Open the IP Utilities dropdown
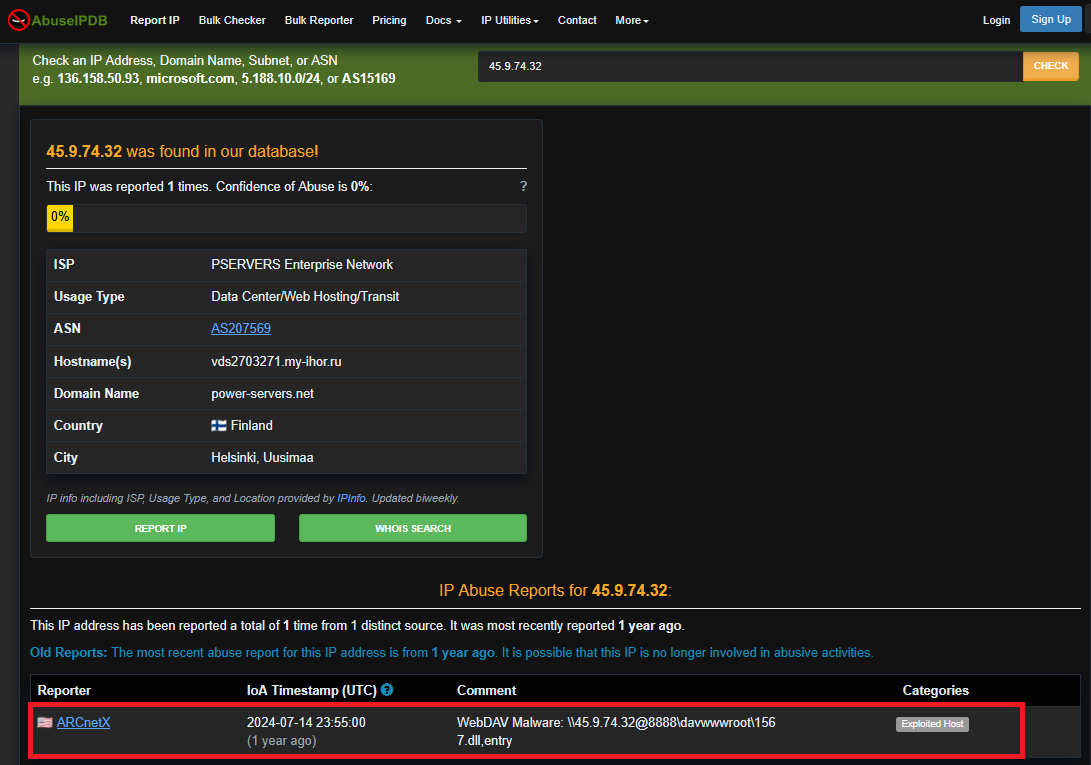This screenshot has height=765, width=1091. [x=509, y=20]
